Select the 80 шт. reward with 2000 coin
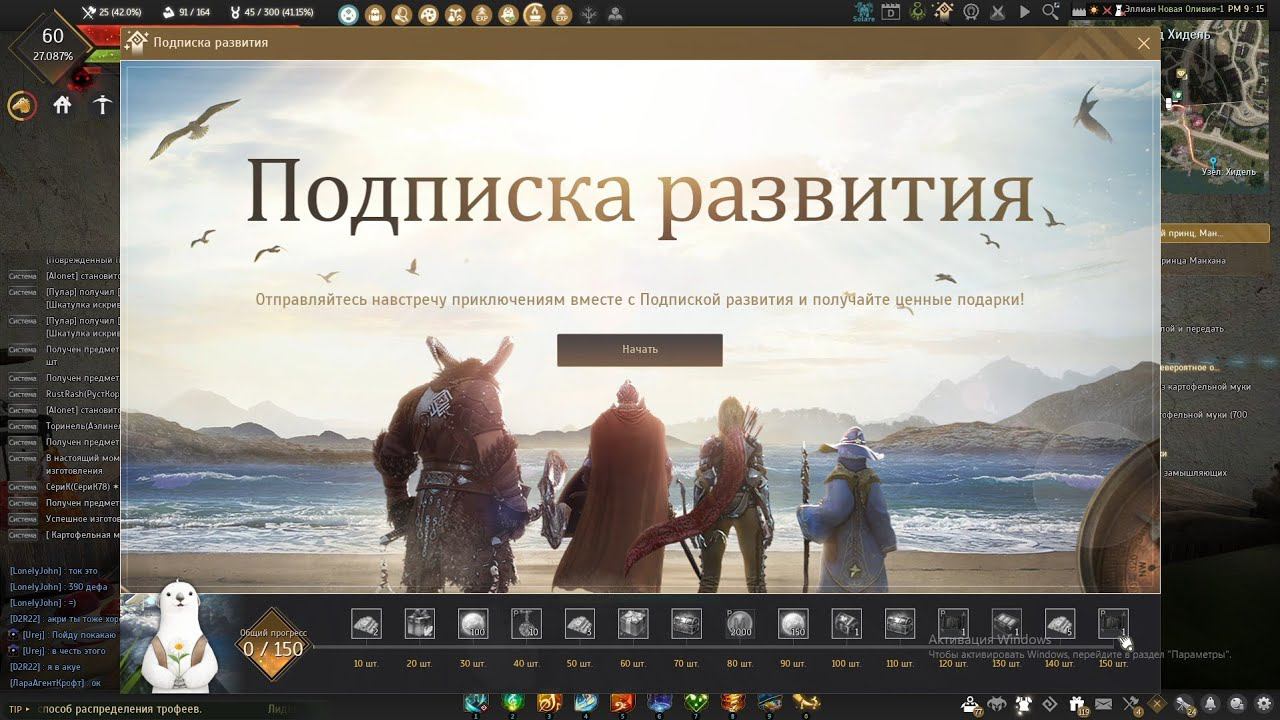1280x720 pixels. point(740,625)
